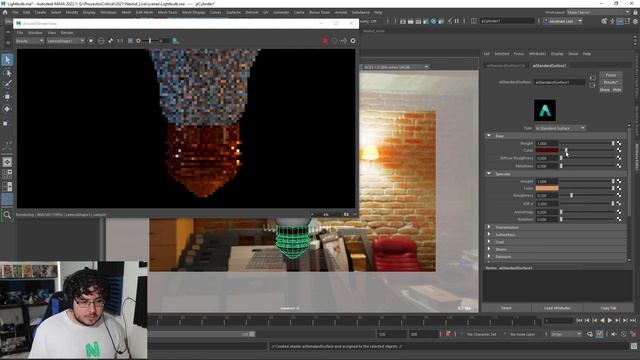Collapse the Base section
Image resolution: width=640 pixels, height=360 pixels.
coord(489,136)
